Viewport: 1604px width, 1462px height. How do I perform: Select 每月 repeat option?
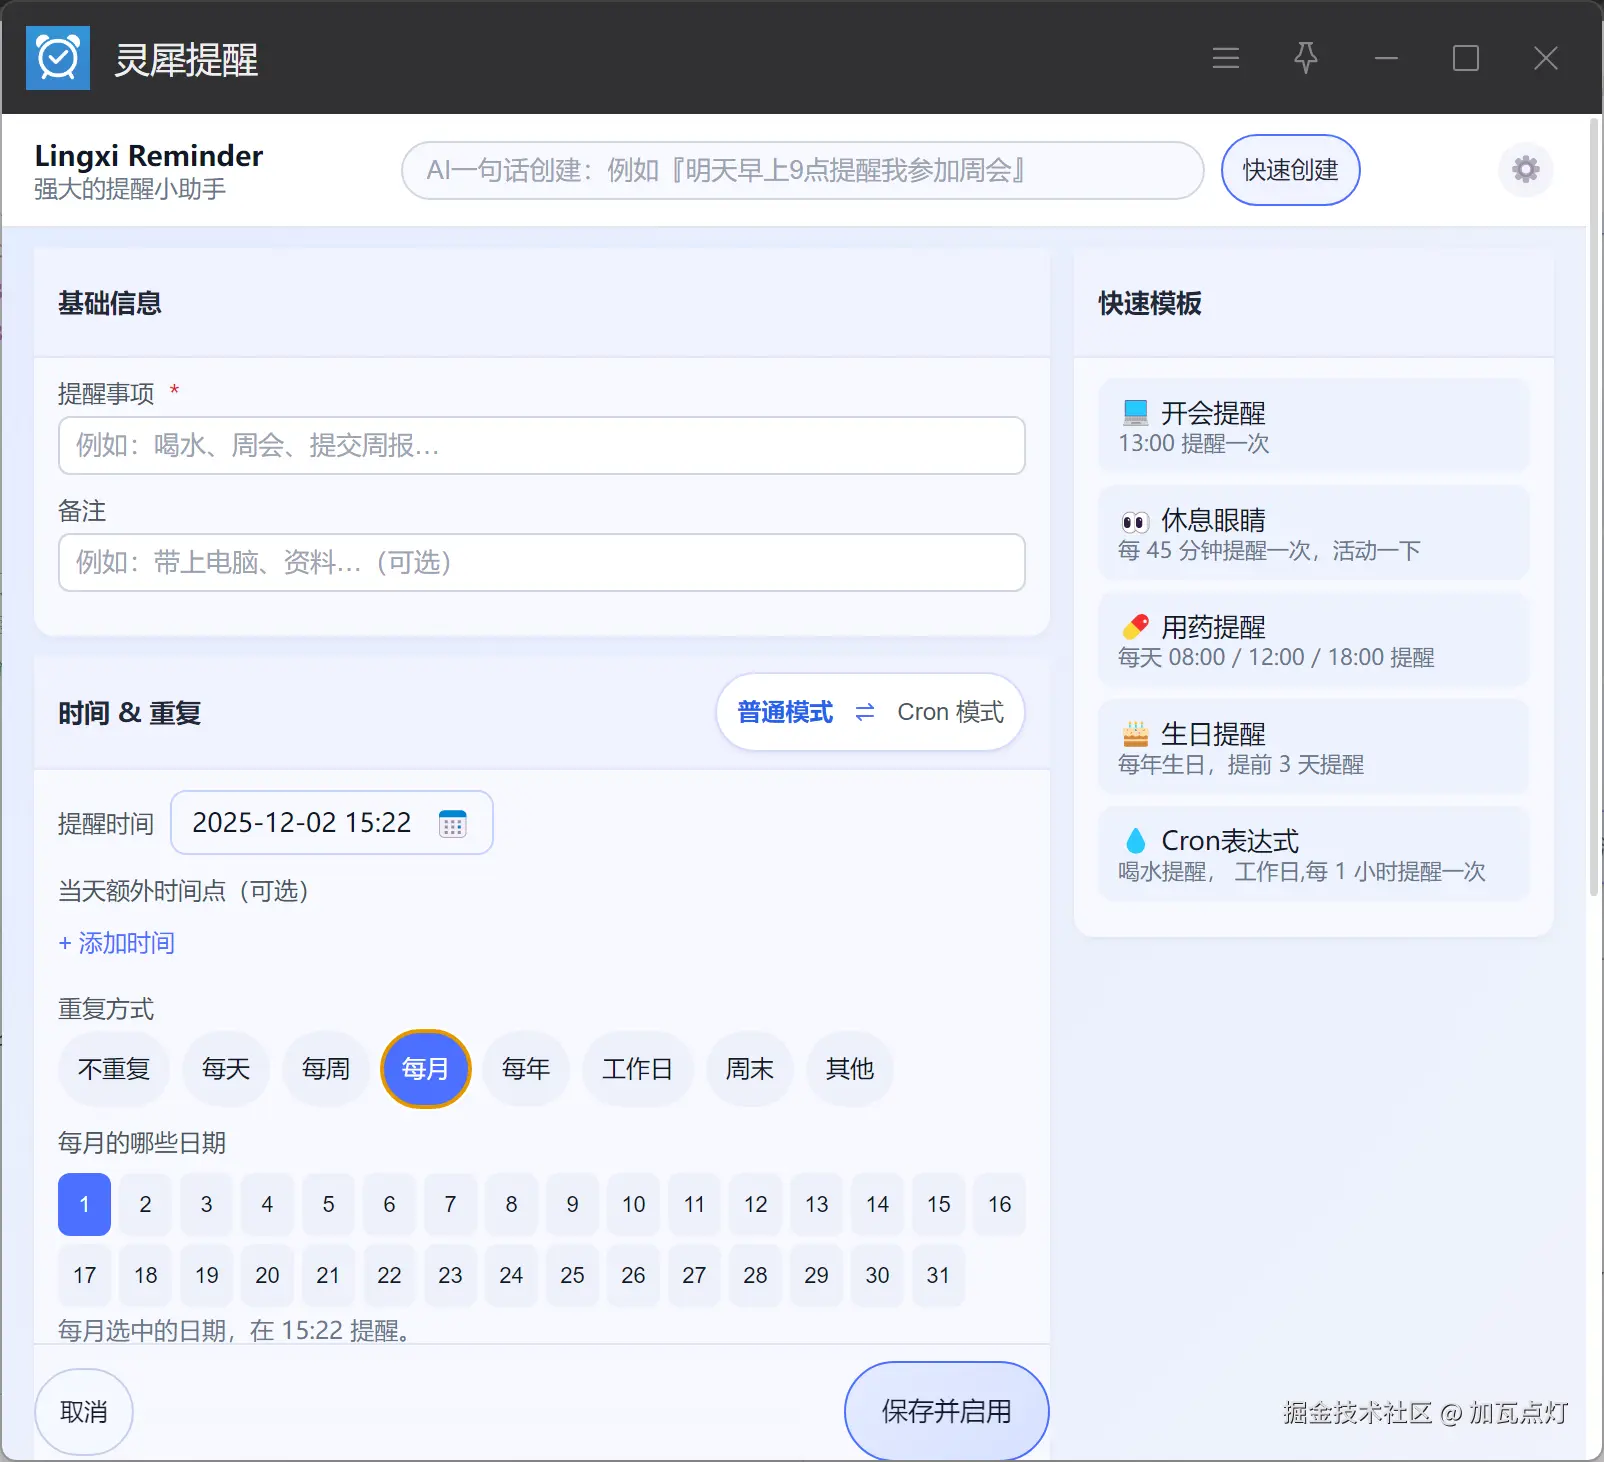(x=426, y=1069)
